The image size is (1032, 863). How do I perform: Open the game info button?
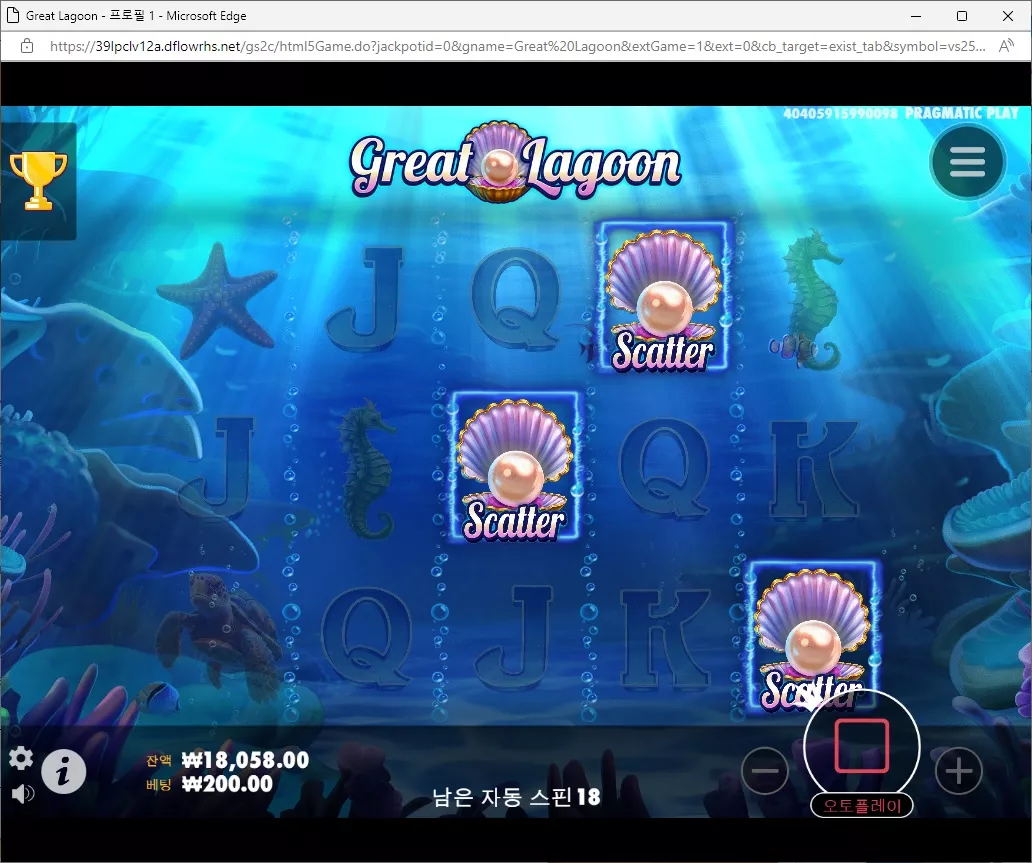point(64,771)
